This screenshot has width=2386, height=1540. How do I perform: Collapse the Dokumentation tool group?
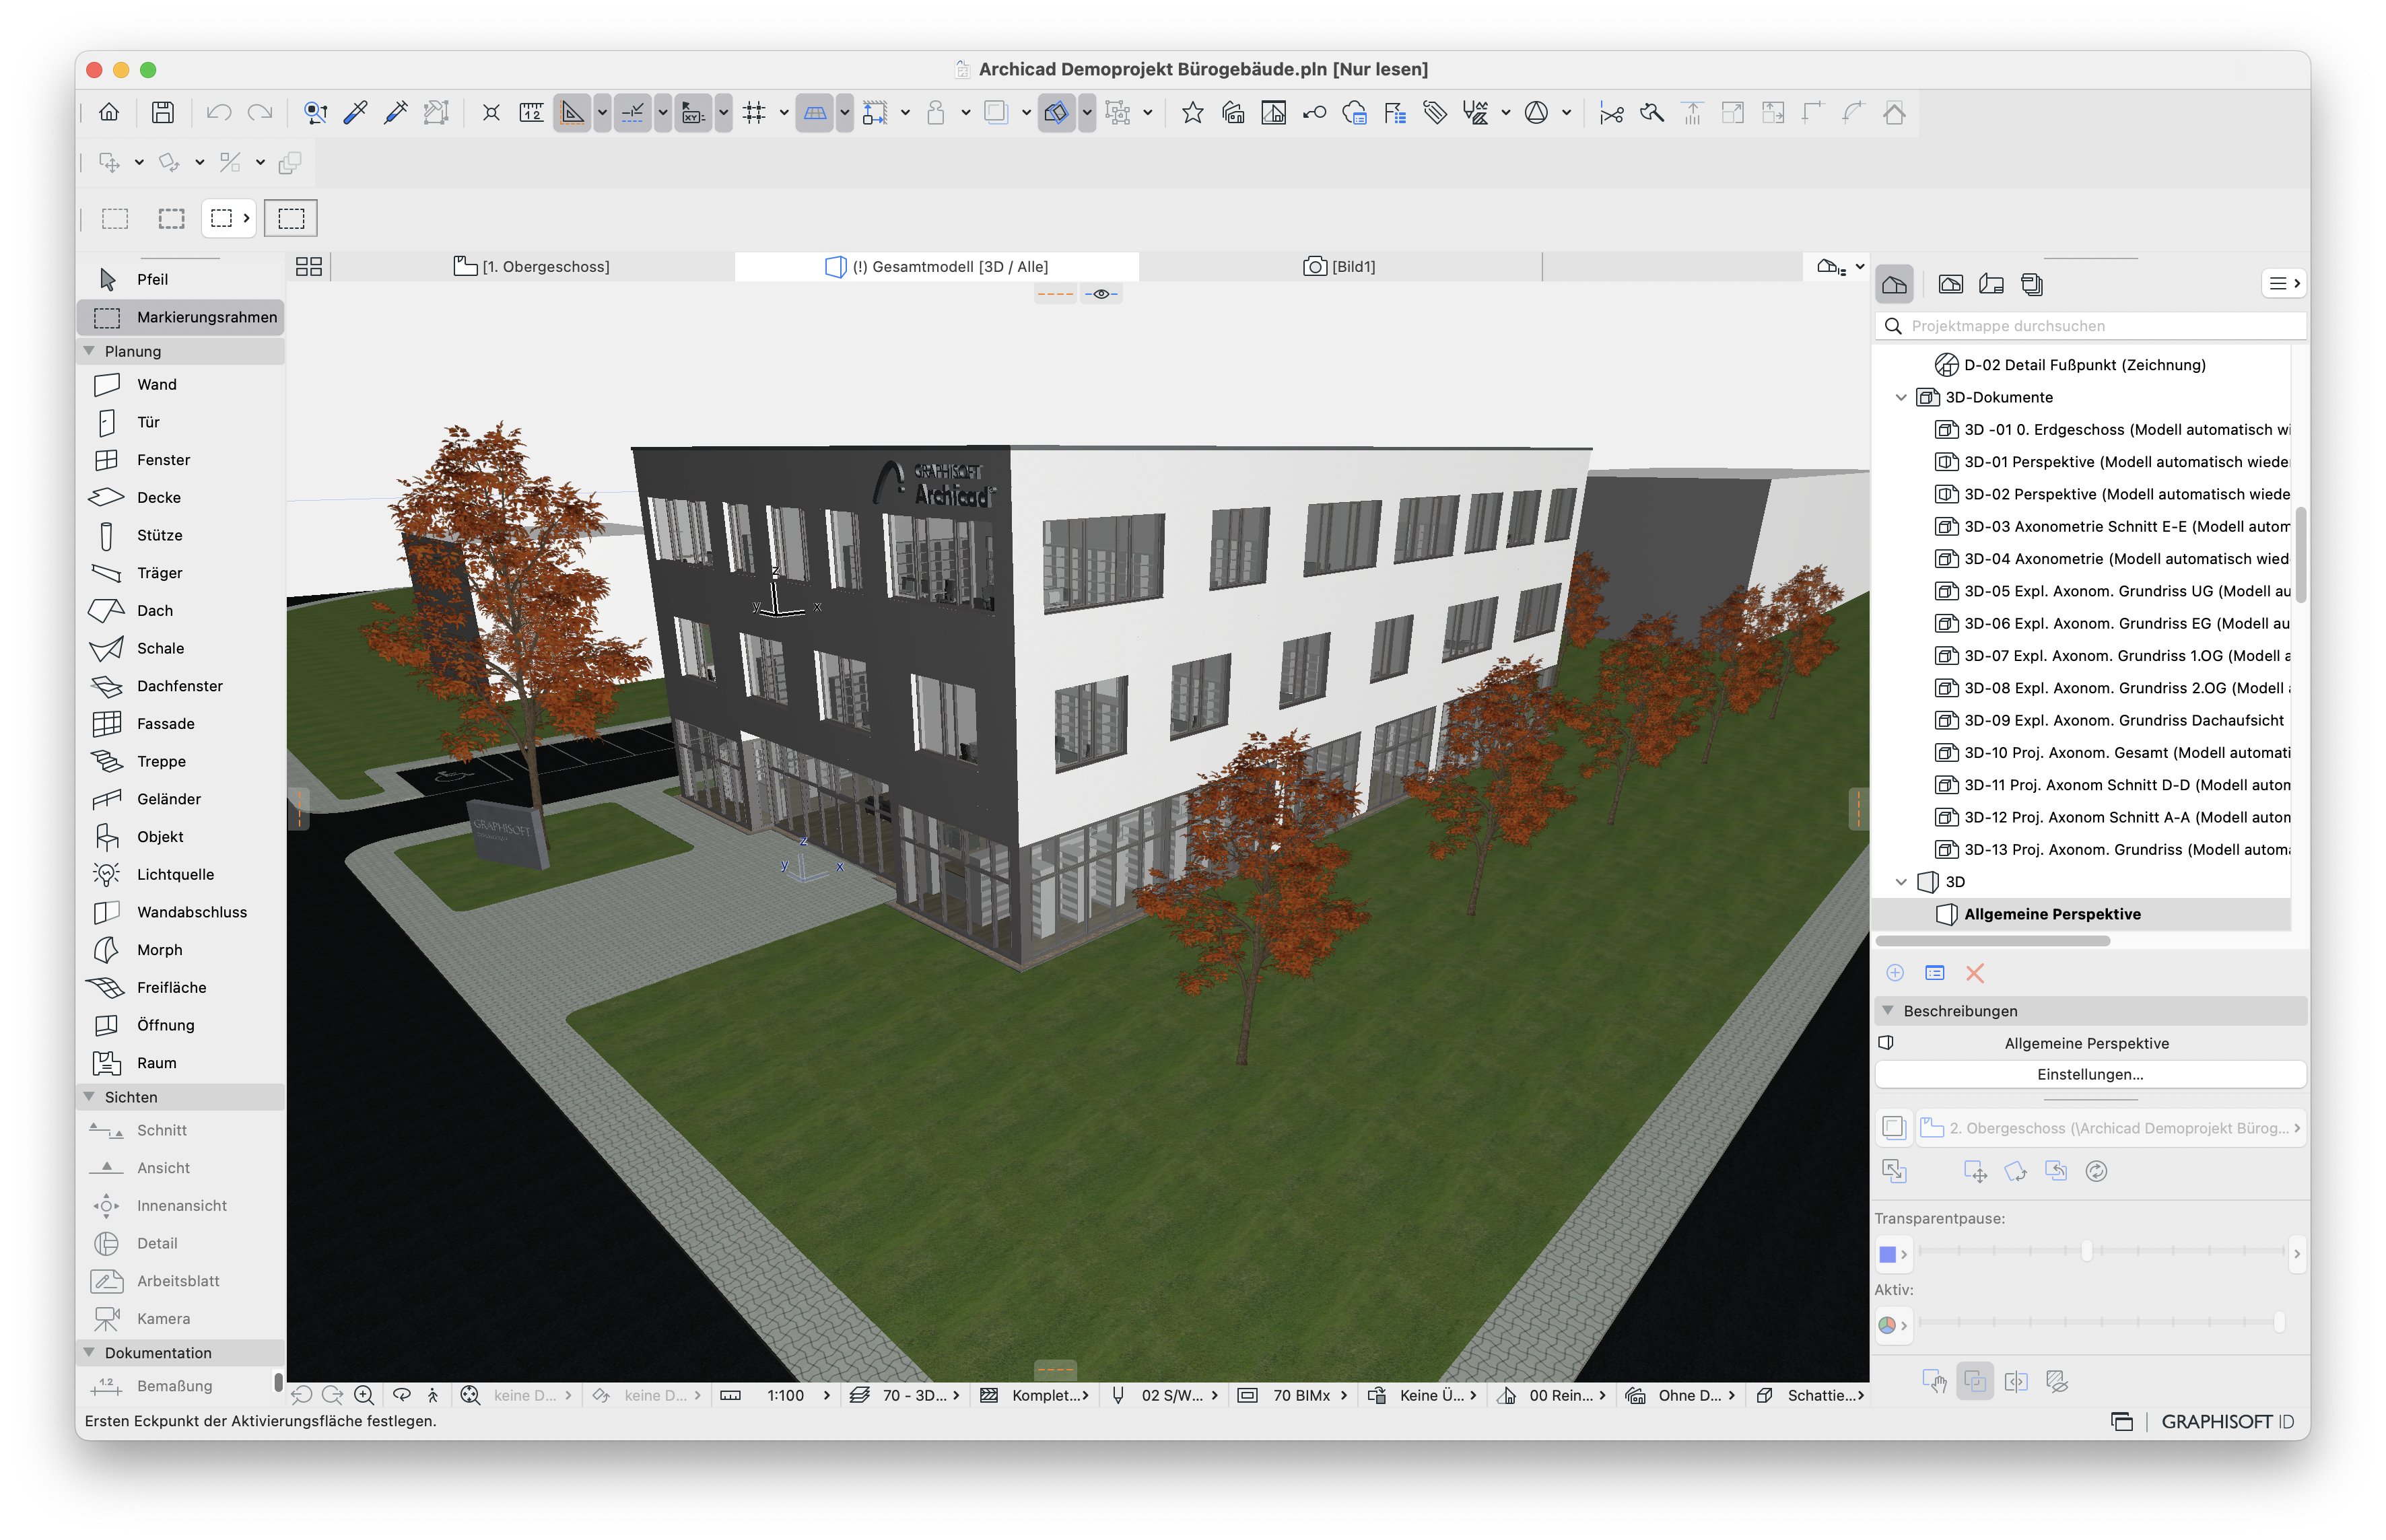click(x=89, y=1353)
